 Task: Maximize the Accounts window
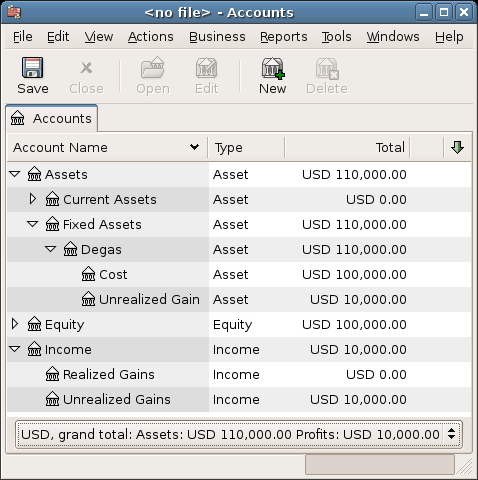[444, 13]
